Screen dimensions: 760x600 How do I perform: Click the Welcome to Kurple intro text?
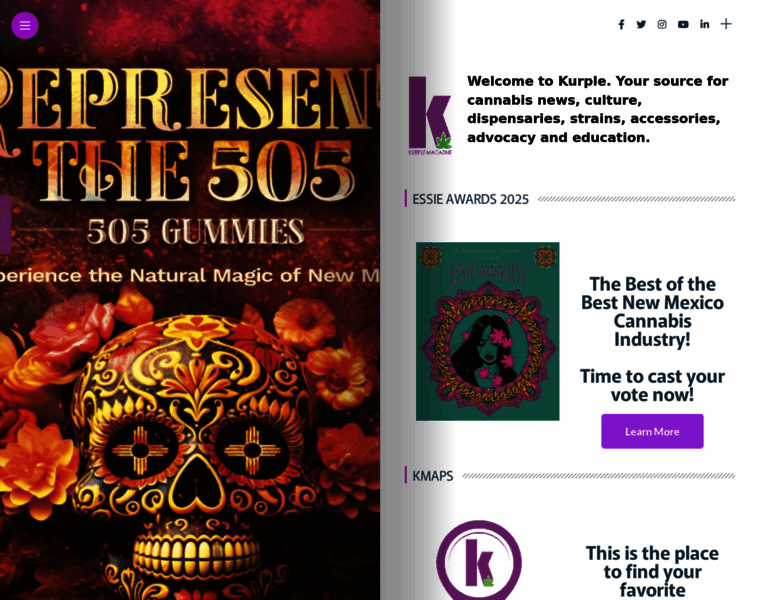point(598,109)
